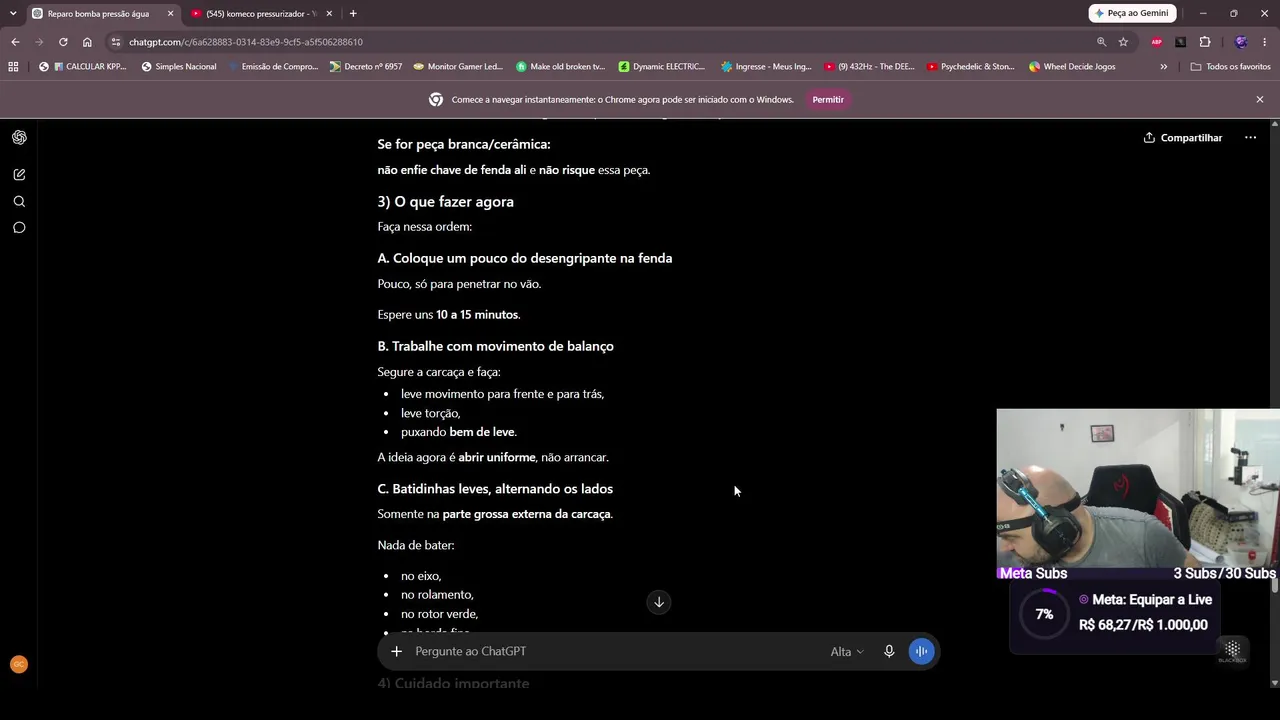Image resolution: width=1280 pixels, height=720 pixels.
Task: Show more bookmarks with the double chevron
Action: pos(1163,67)
